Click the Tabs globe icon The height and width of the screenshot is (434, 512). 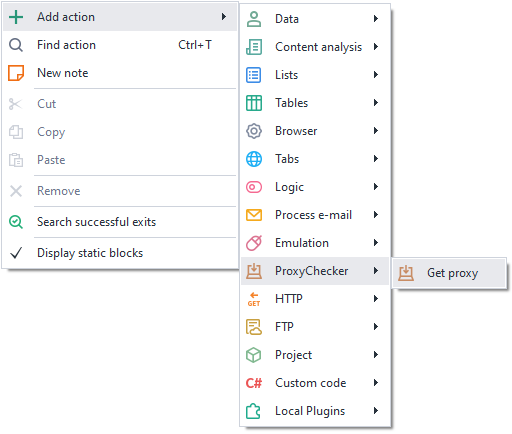coord(254,159)
